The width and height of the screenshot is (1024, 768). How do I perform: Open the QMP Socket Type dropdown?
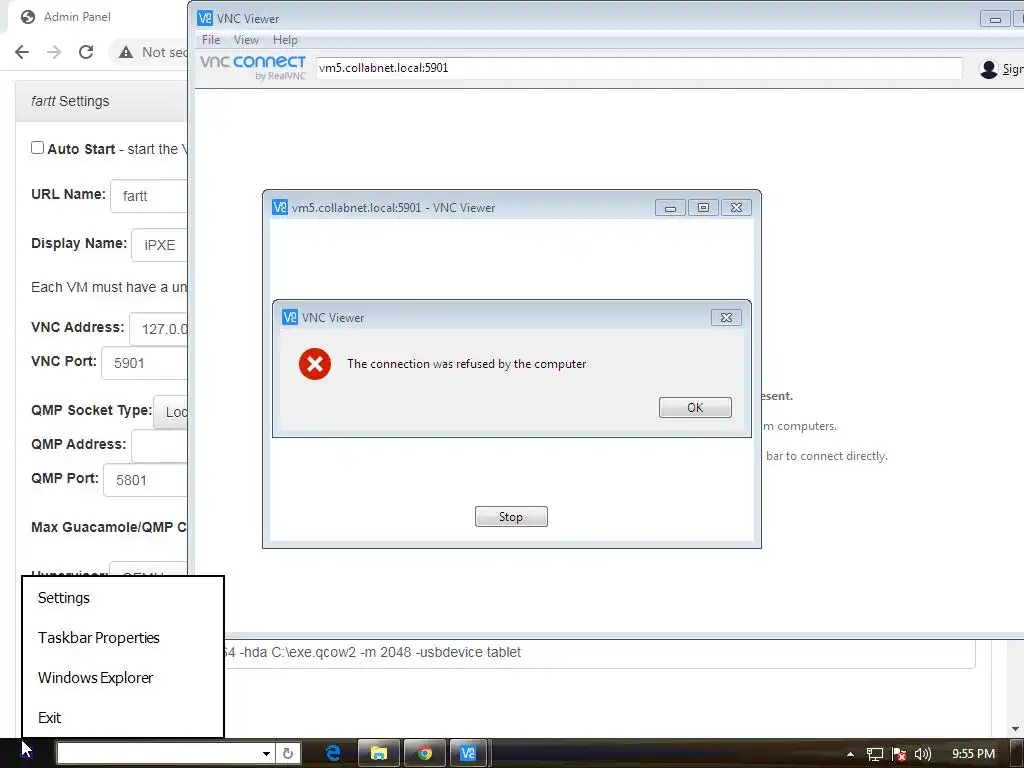pos(170,412)
